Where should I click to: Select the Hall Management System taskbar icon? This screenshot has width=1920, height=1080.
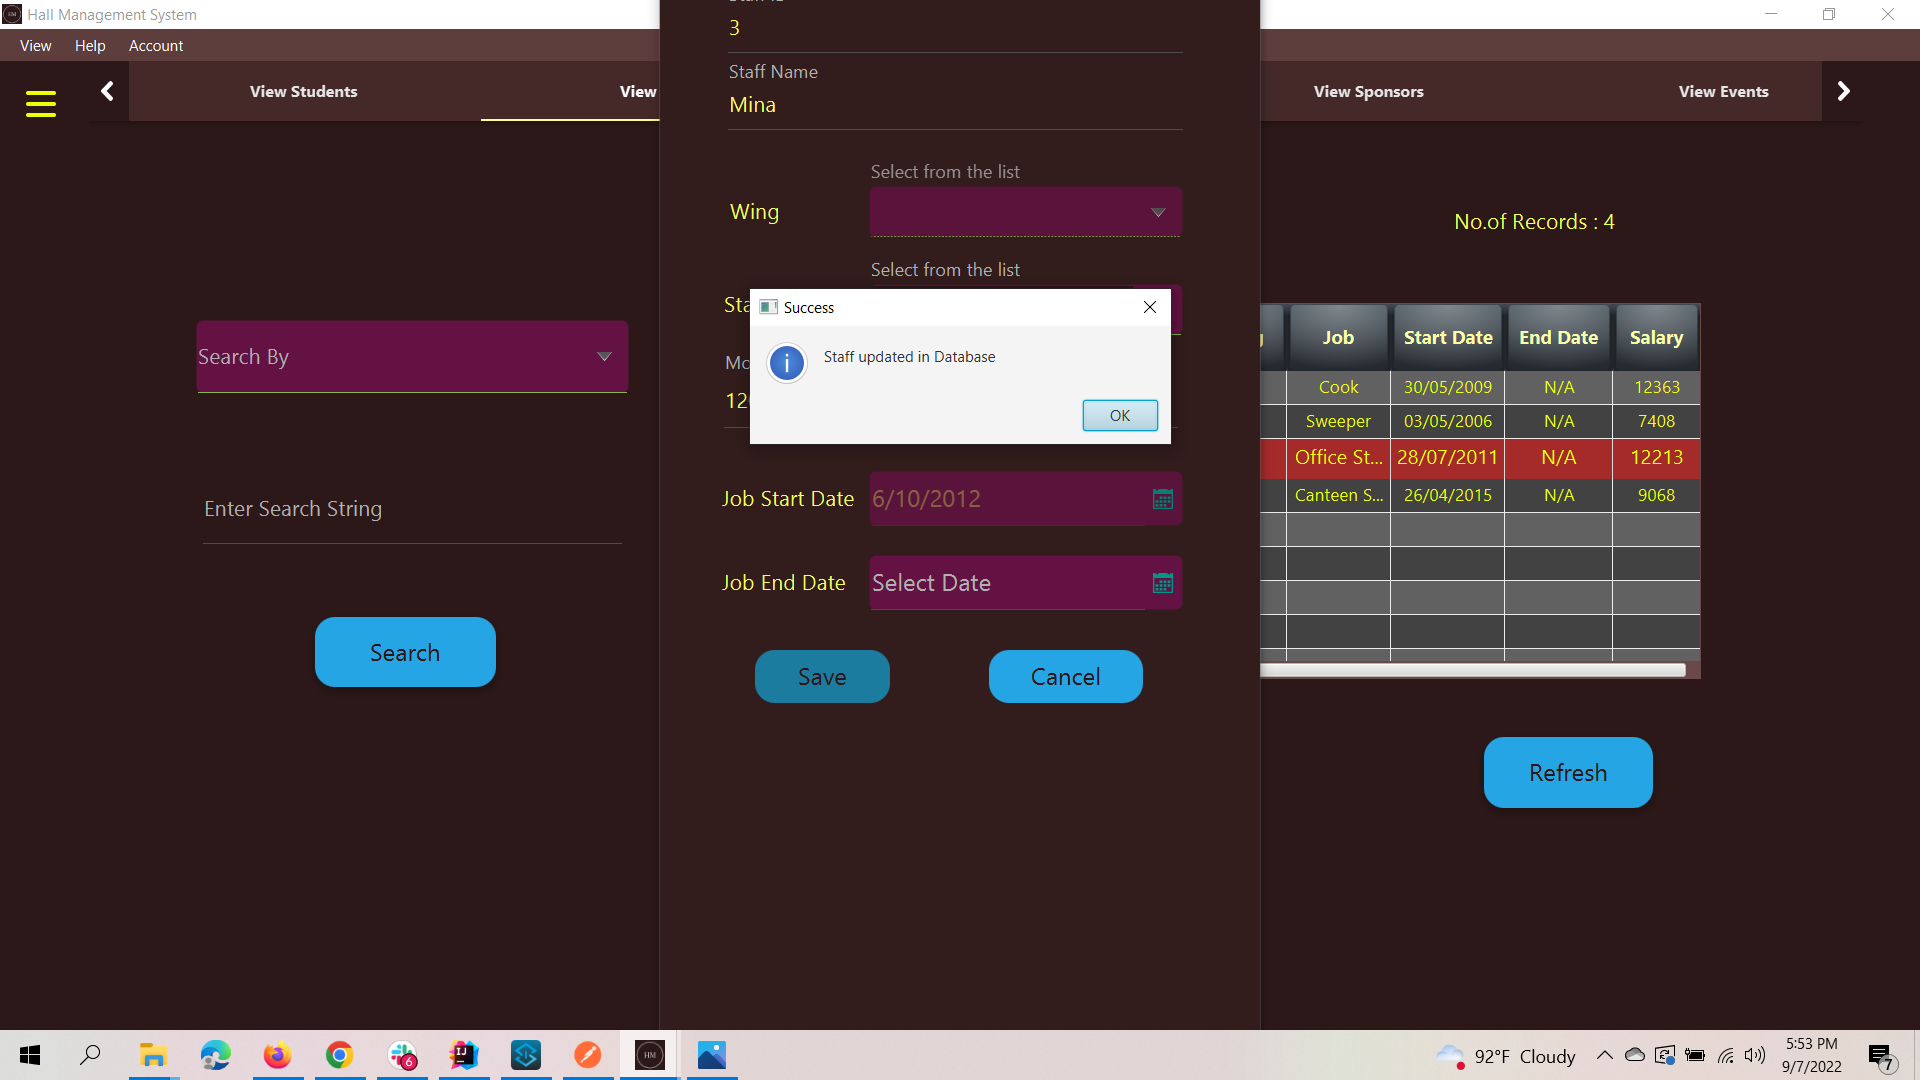pos(649,1055)
